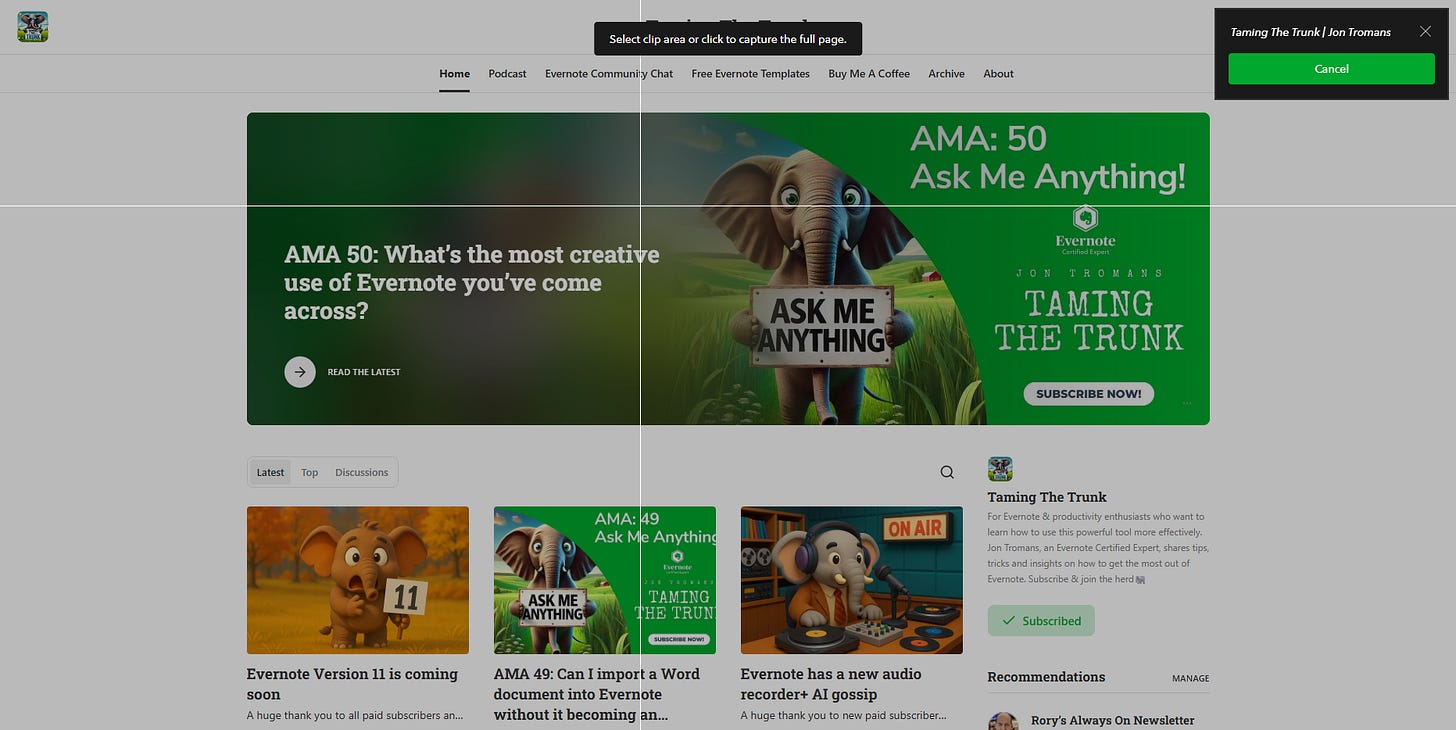Screen dimensions: 1456x730
Task: Close the Evernote web clipper popup
Action: point(1425,32)
